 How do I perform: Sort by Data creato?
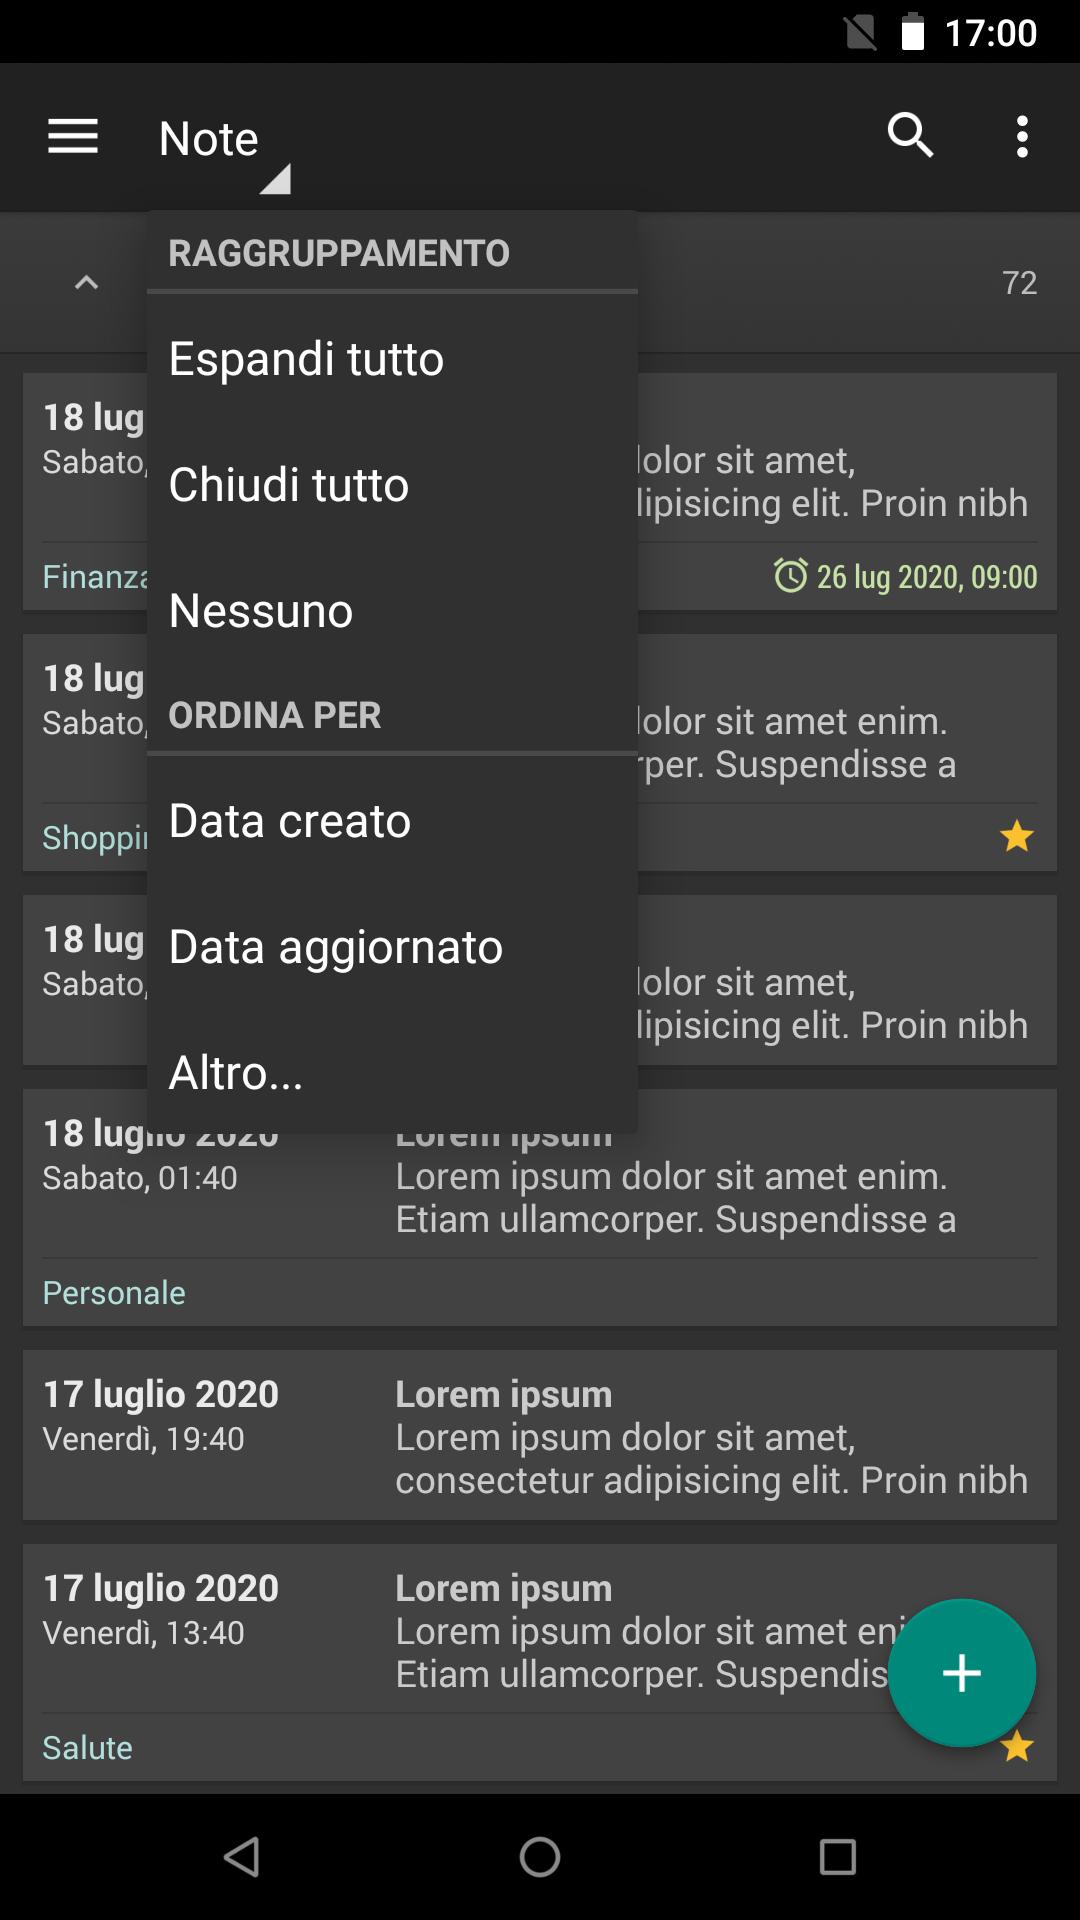point(290,821)
